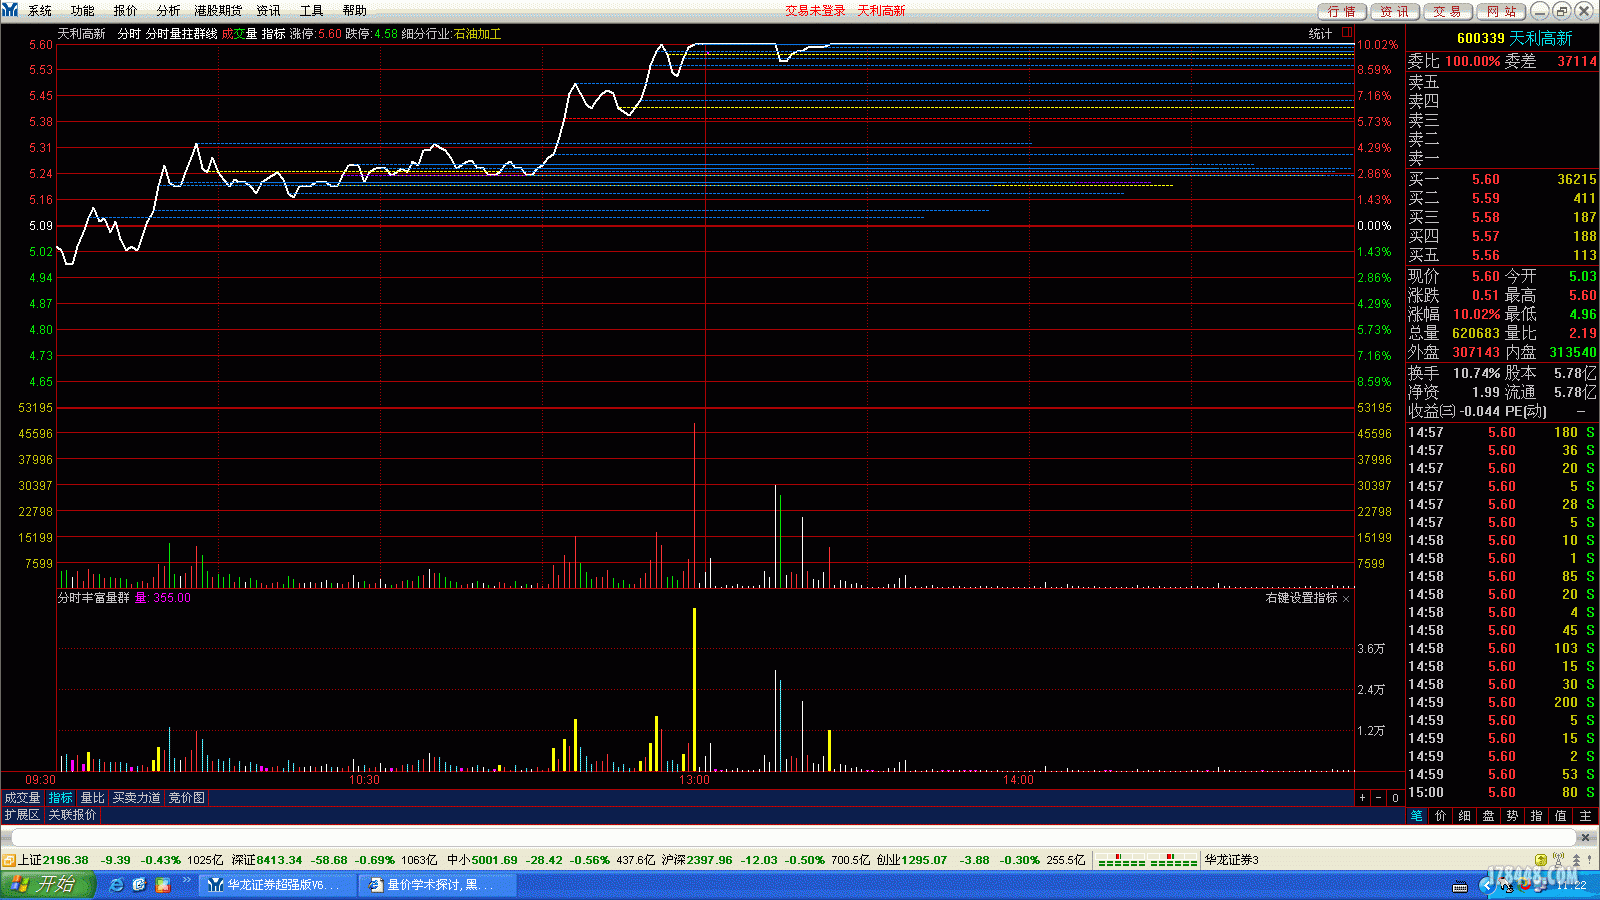Click the 买一 price 5.60 row
1600x900 pixels.
click(x=1502, y=180)
